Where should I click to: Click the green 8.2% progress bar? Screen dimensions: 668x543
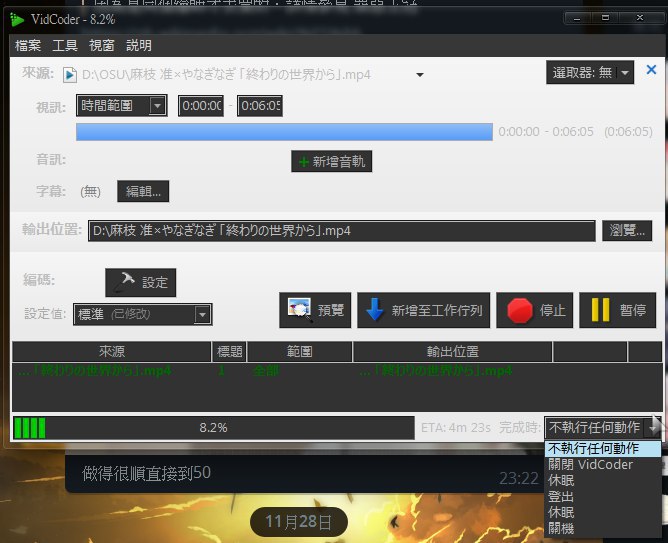click(x=213, y=428)
